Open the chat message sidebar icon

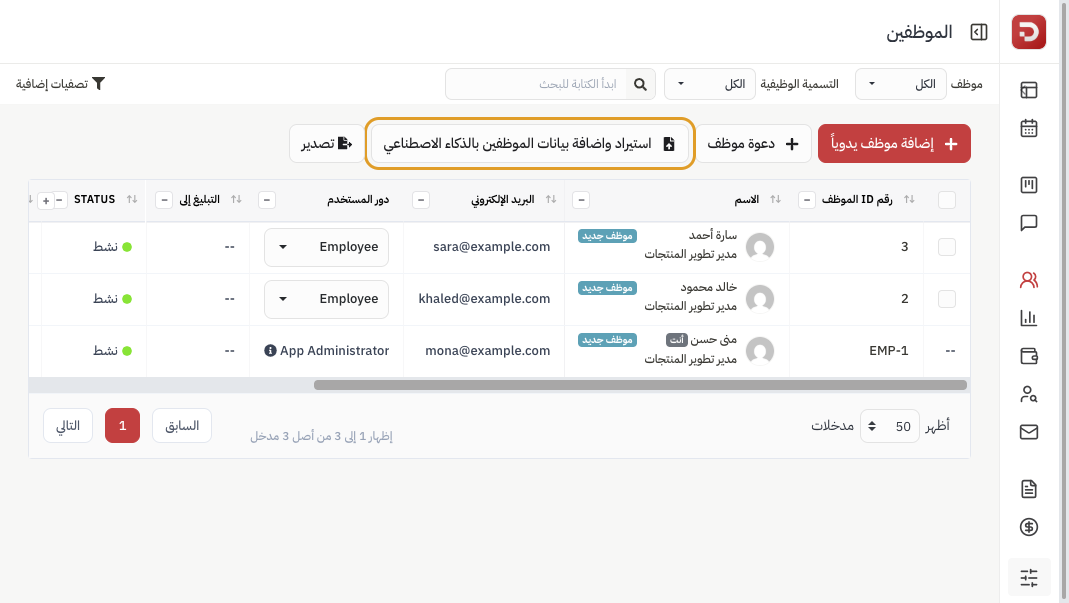pyautogui.click(x=1029, y=223)
